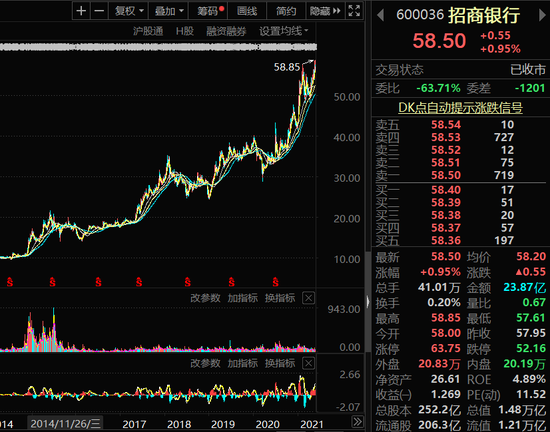
Task: Click the 卖一 price 58.50 row
Action: (x=460, y=175)
